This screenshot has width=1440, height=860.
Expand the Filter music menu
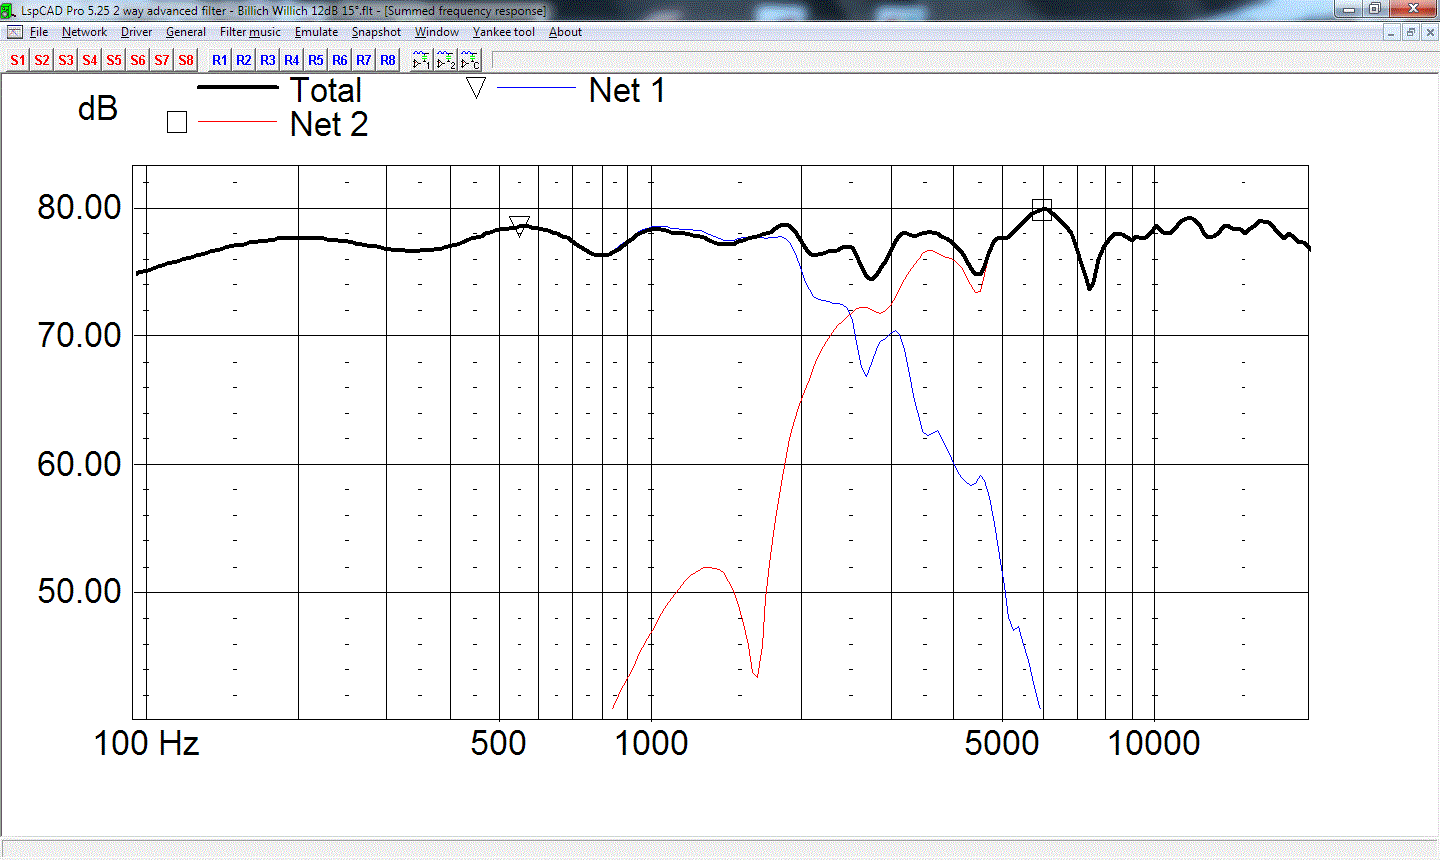point(250,32)
